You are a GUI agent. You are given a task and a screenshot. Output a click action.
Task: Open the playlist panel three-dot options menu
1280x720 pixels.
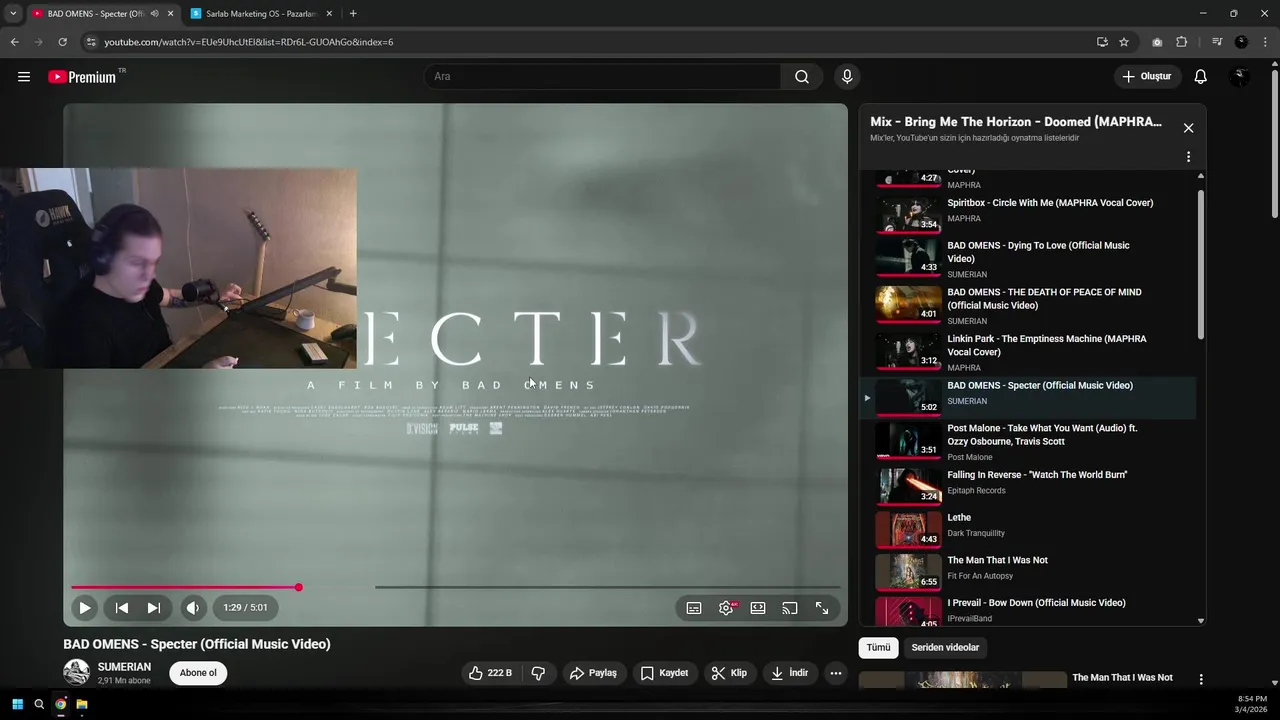[x=1188, y=157]
